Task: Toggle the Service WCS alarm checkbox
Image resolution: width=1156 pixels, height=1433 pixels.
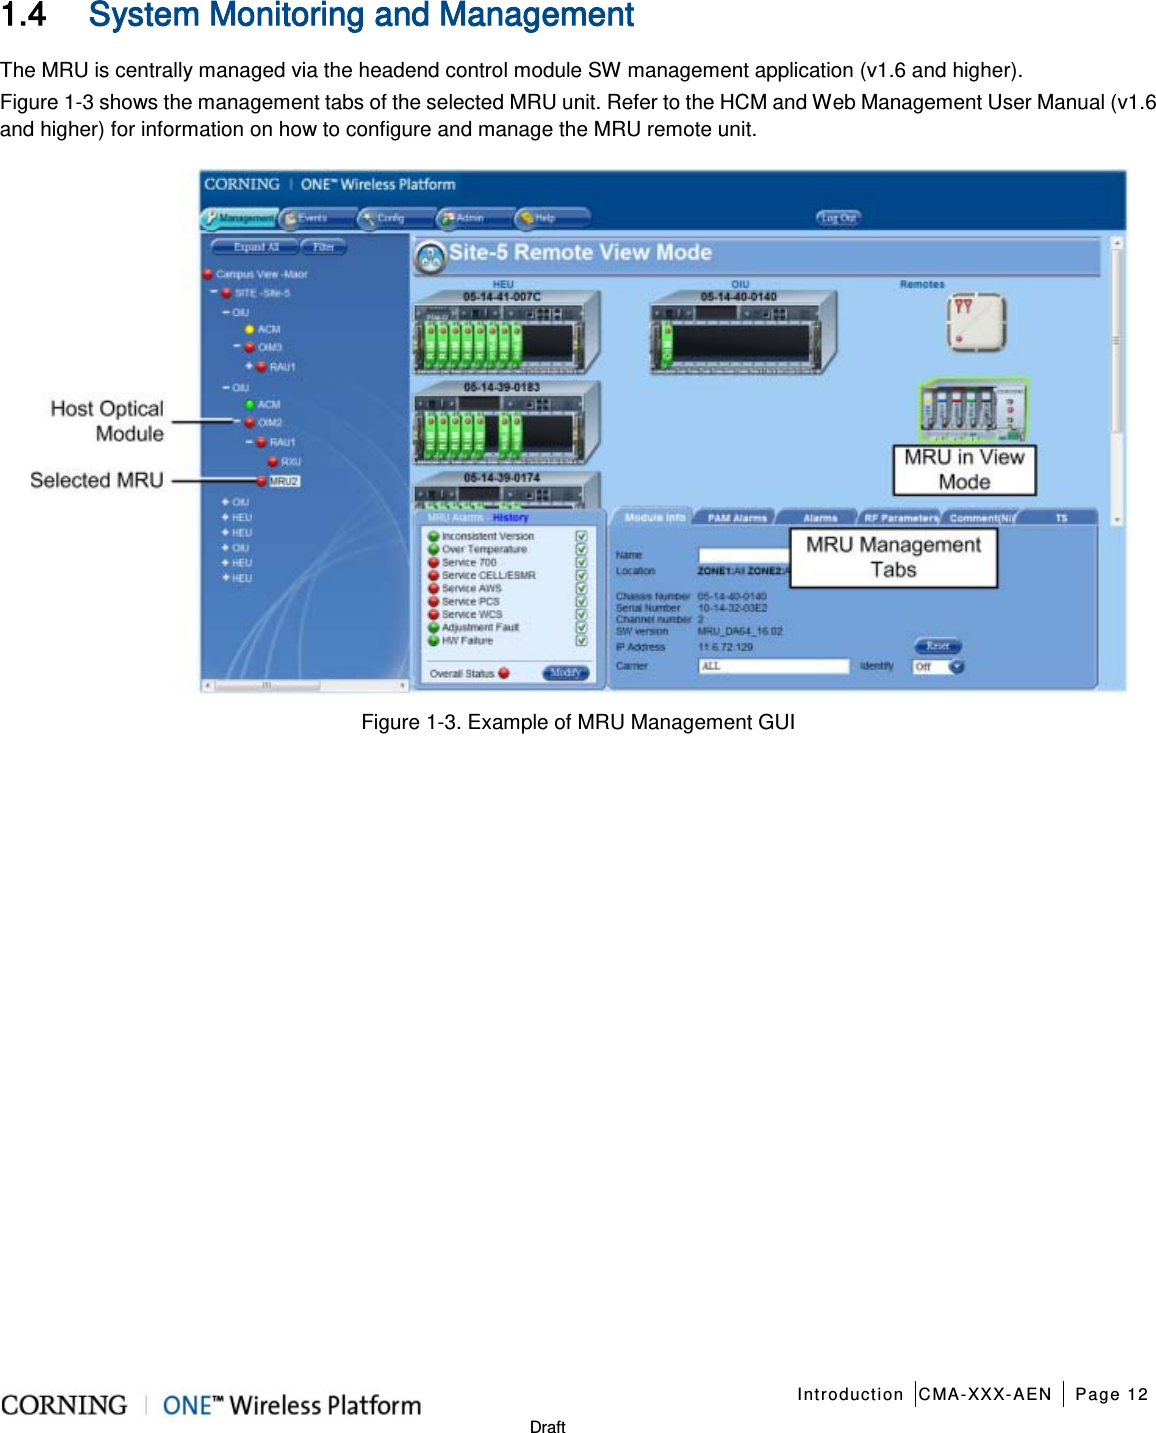Action: tap(581, 614)
